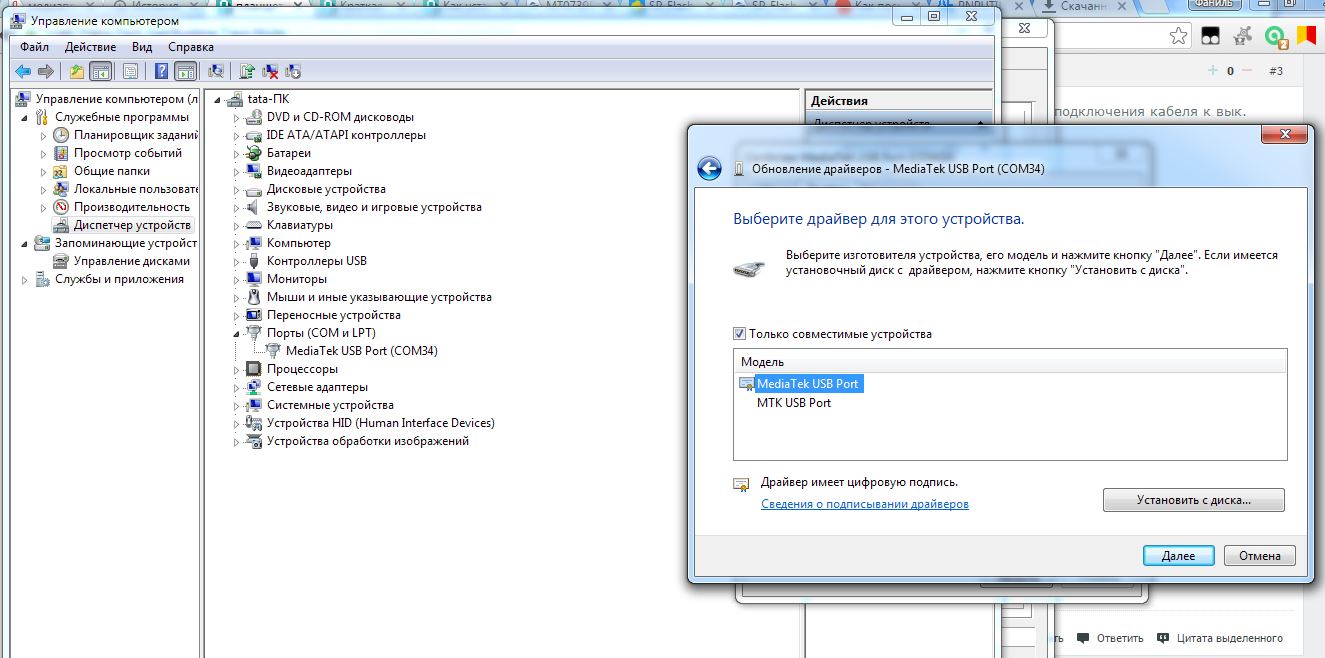Viewport: 1325px width, 658px height.
Task: Expand the 'Видеоадаптеры' device category
Action: pos(238,172)
